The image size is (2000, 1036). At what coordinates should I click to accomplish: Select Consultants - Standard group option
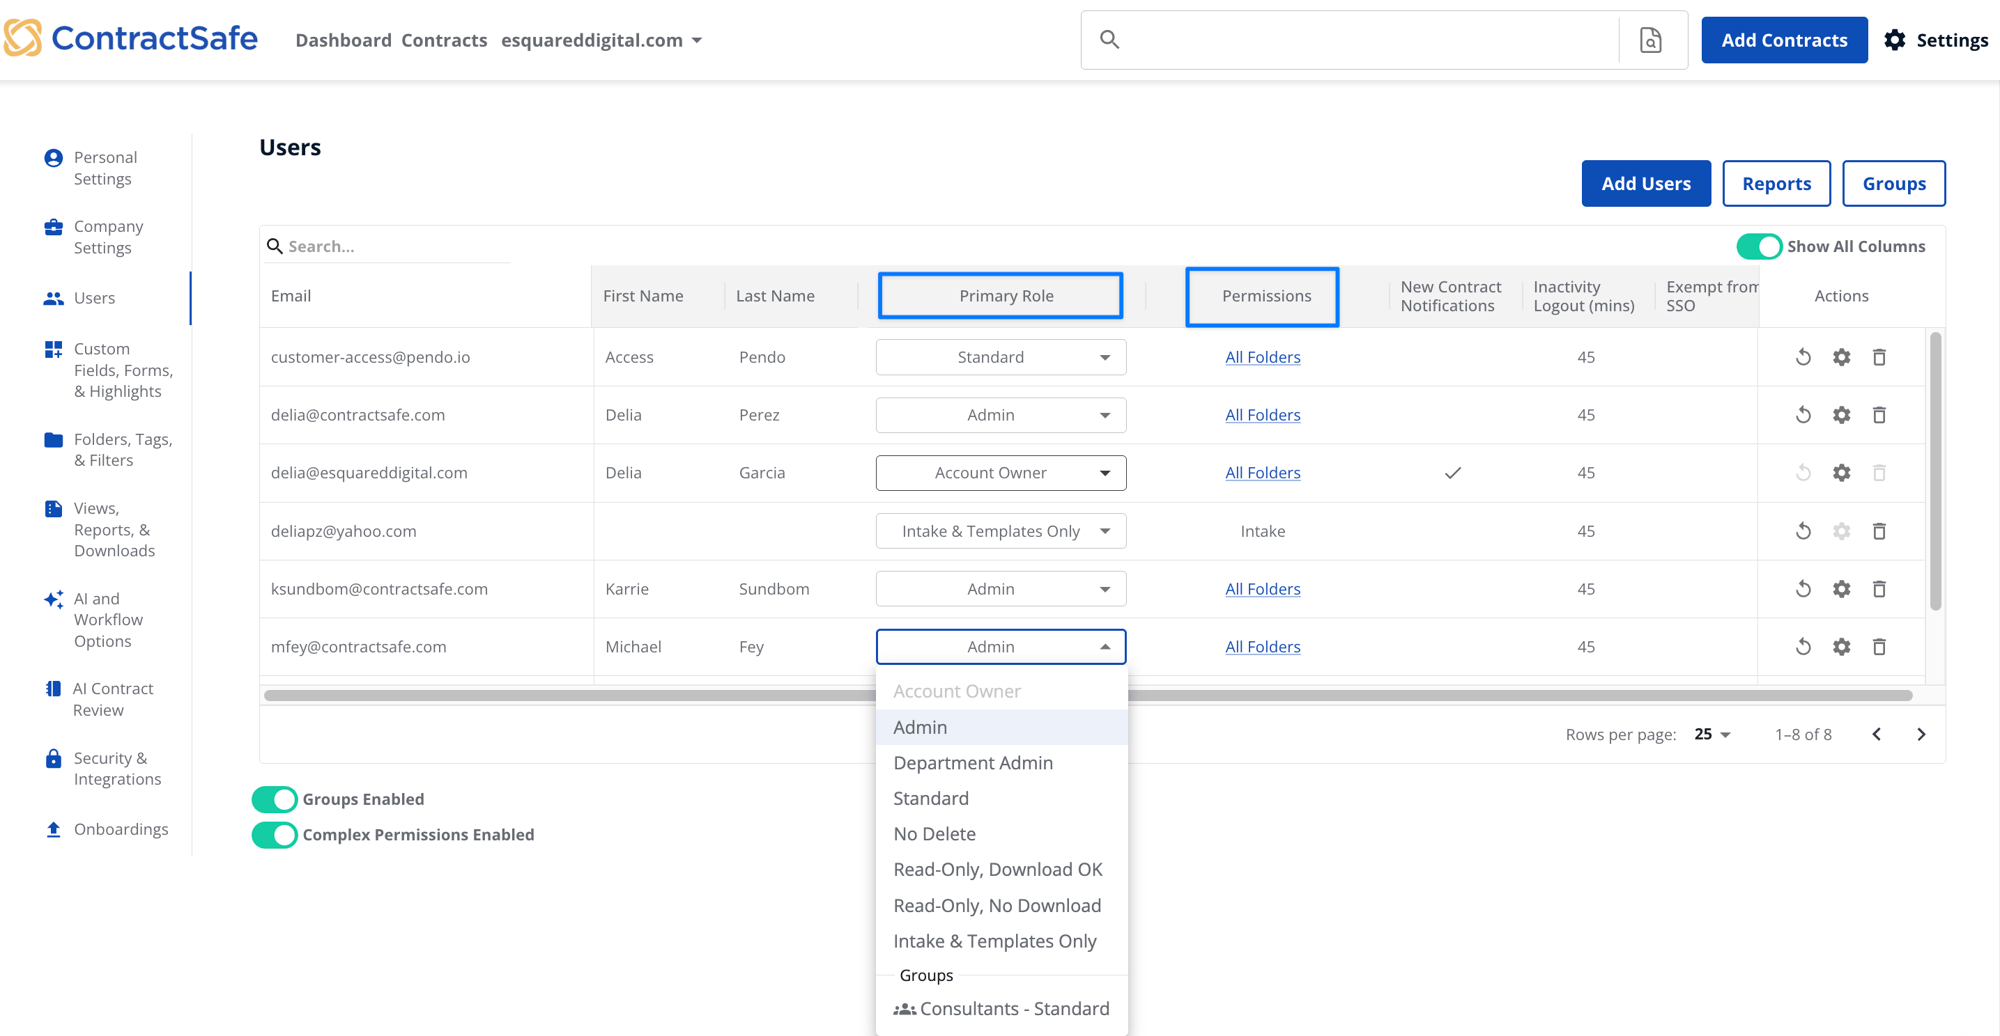coord(1002,1009)
